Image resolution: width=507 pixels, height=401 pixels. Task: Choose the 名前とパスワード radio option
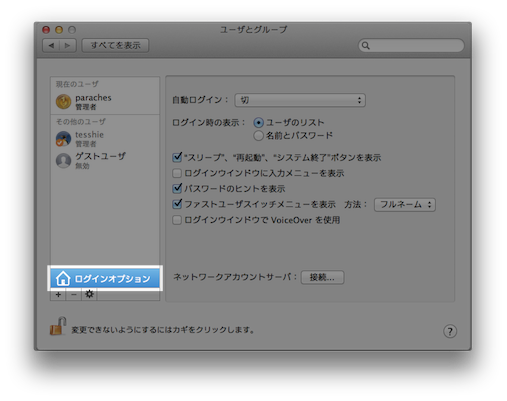(x=258, y=135)
